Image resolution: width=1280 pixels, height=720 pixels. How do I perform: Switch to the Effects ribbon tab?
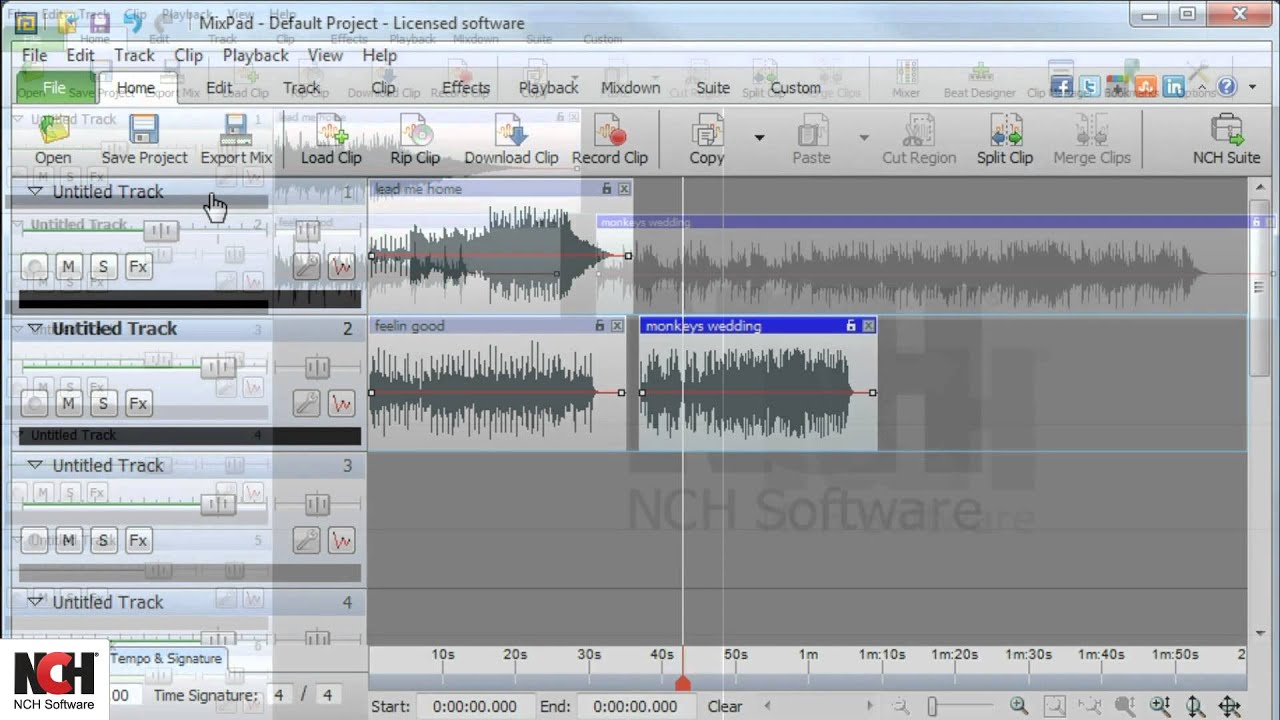pos(466,88)
